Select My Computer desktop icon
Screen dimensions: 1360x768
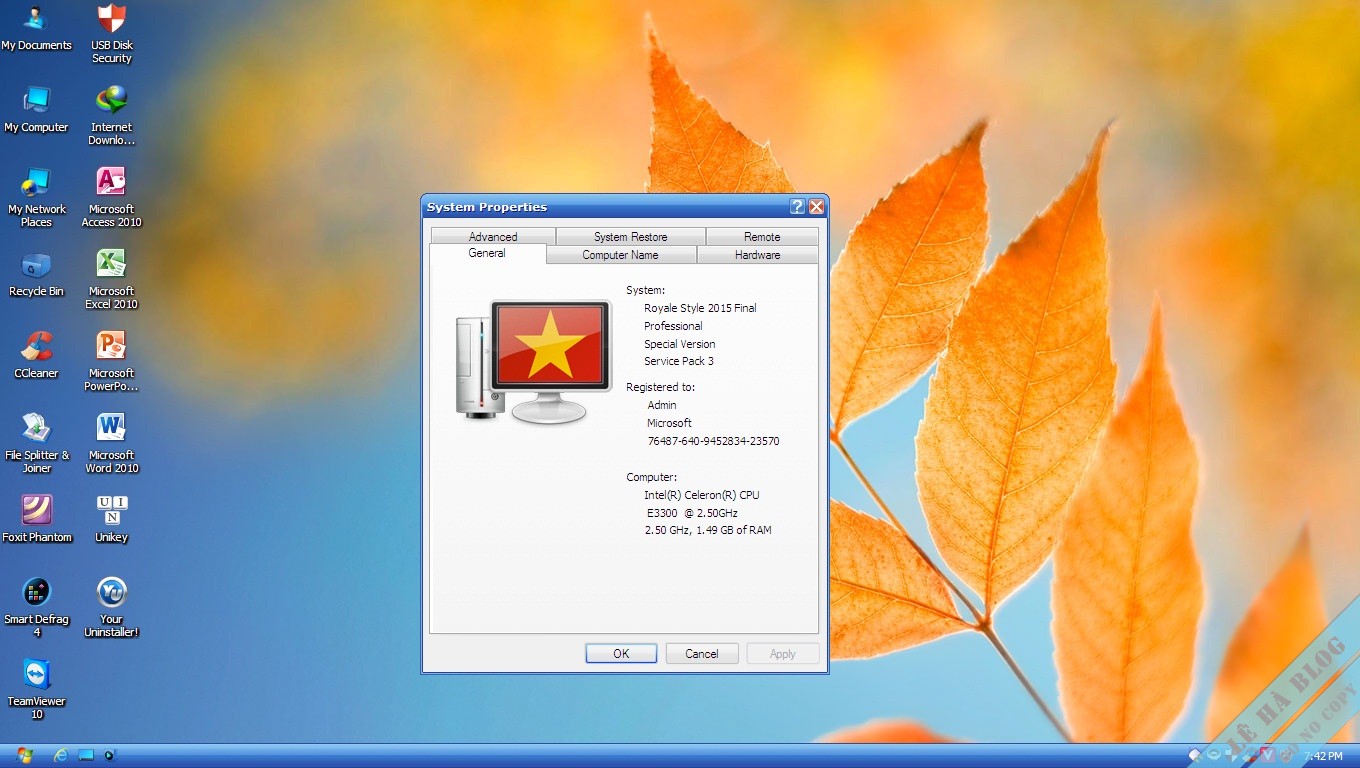[x=37, y=110]
